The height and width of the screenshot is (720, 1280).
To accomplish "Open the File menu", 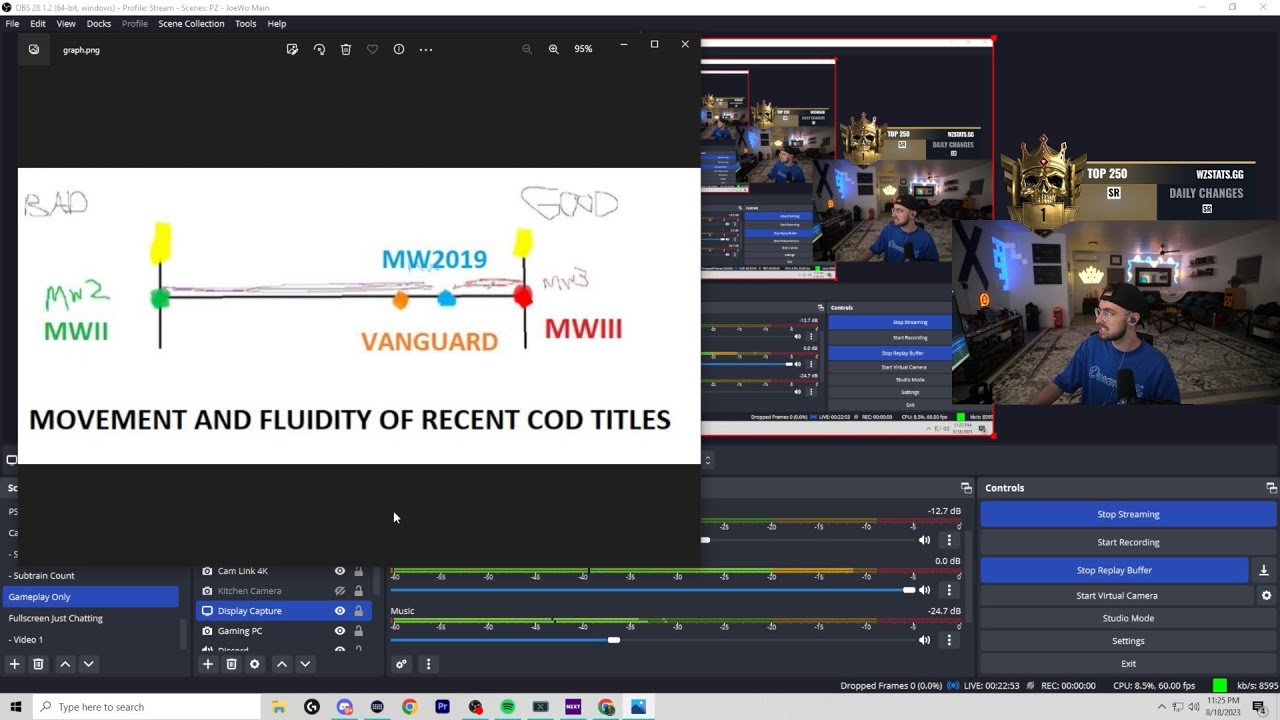I will pos(12,23).
